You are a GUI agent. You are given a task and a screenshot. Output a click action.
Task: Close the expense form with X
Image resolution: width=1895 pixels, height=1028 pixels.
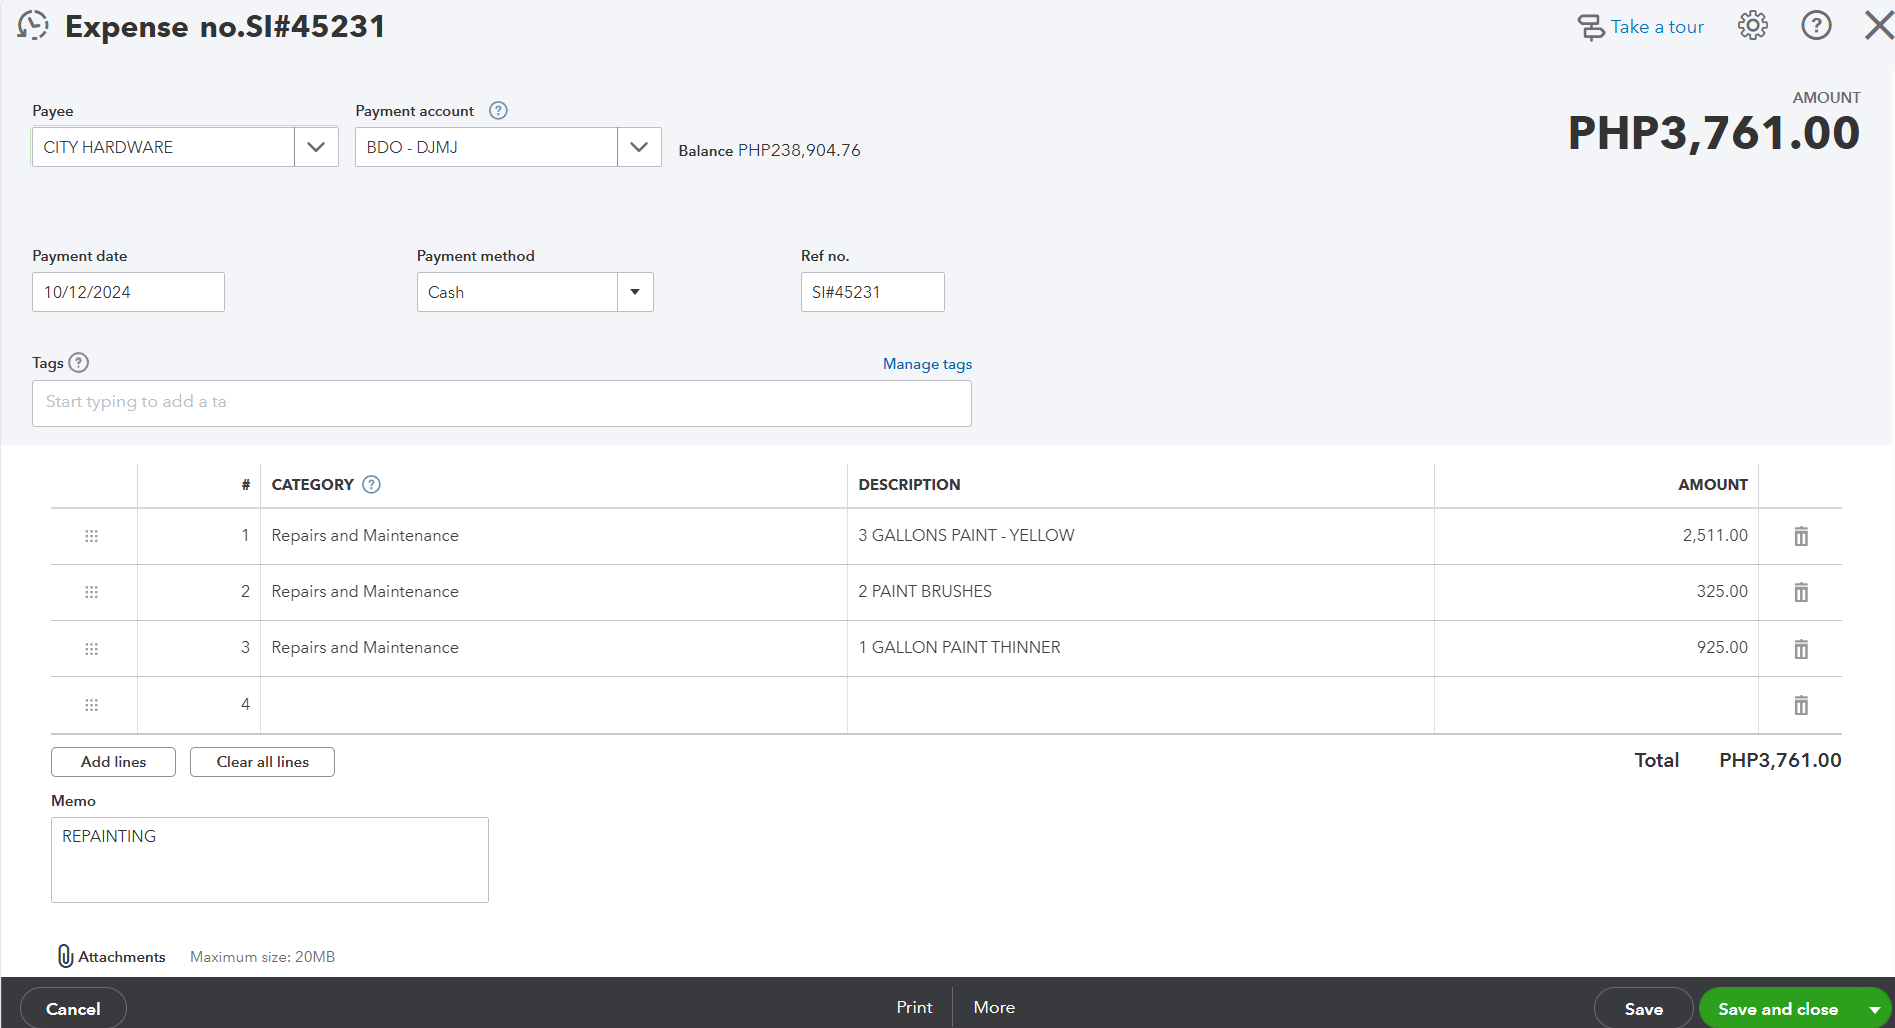1879,26
